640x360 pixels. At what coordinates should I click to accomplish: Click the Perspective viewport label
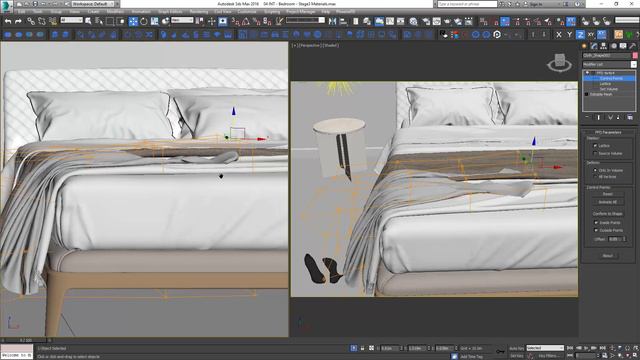[310, 45]
